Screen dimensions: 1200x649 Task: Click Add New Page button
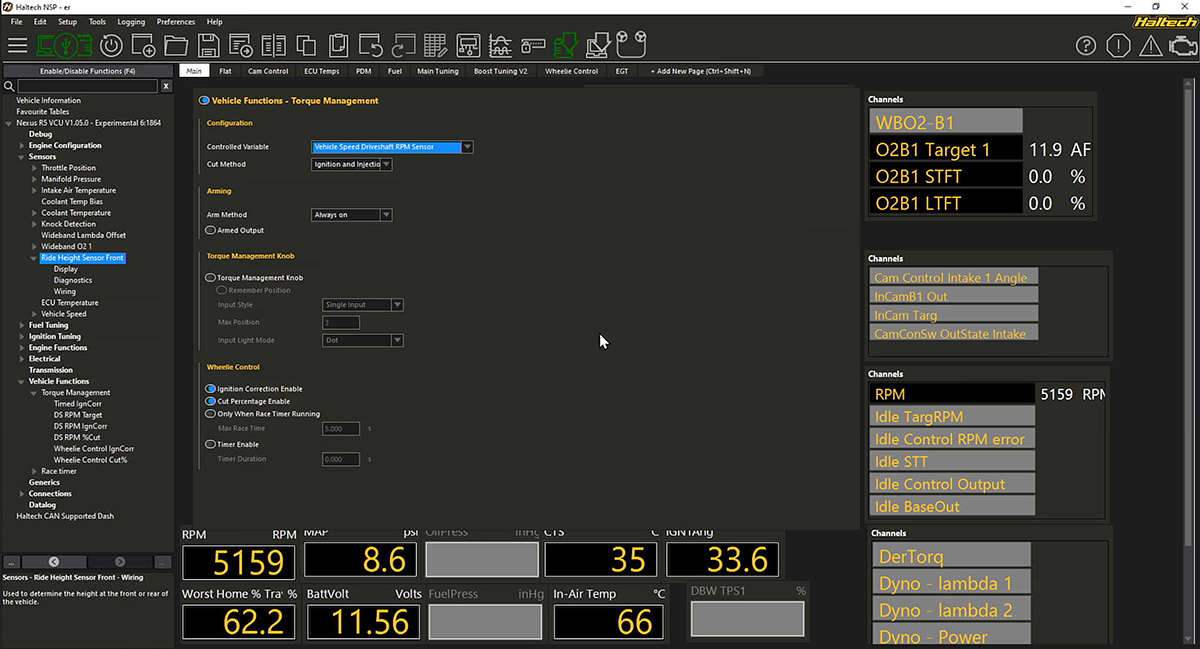pyautogui.click(x=700, y=71)
